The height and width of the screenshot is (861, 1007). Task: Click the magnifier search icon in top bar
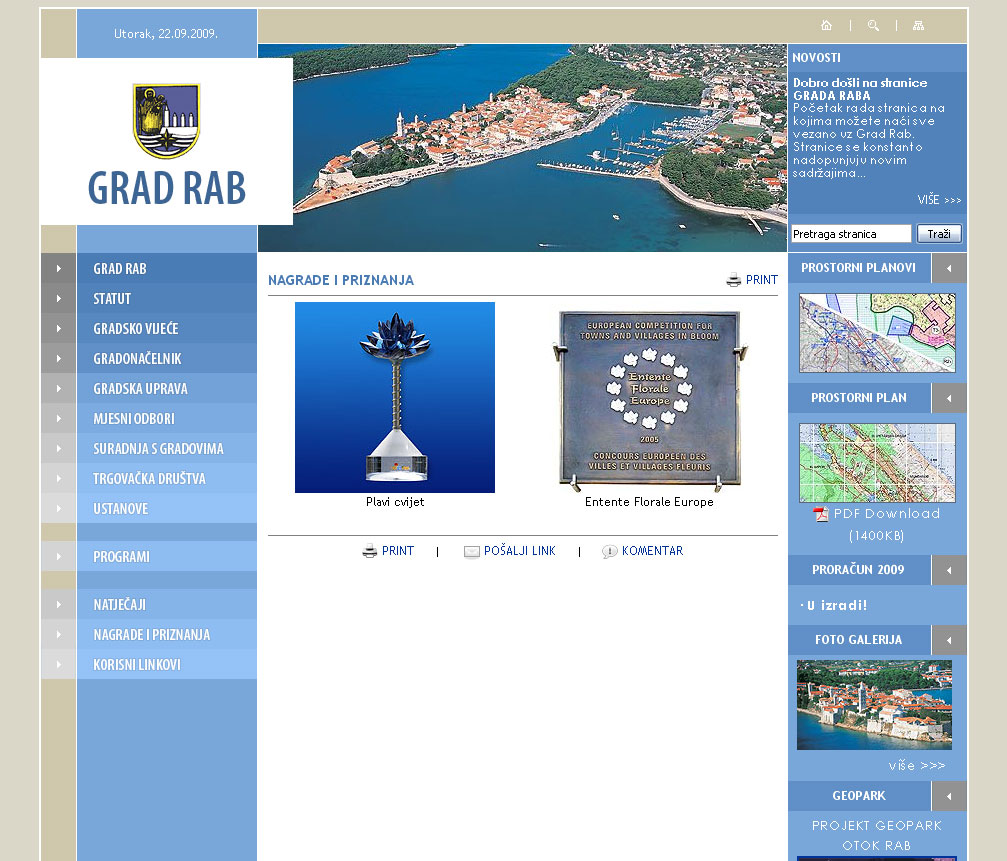point(873,26)
